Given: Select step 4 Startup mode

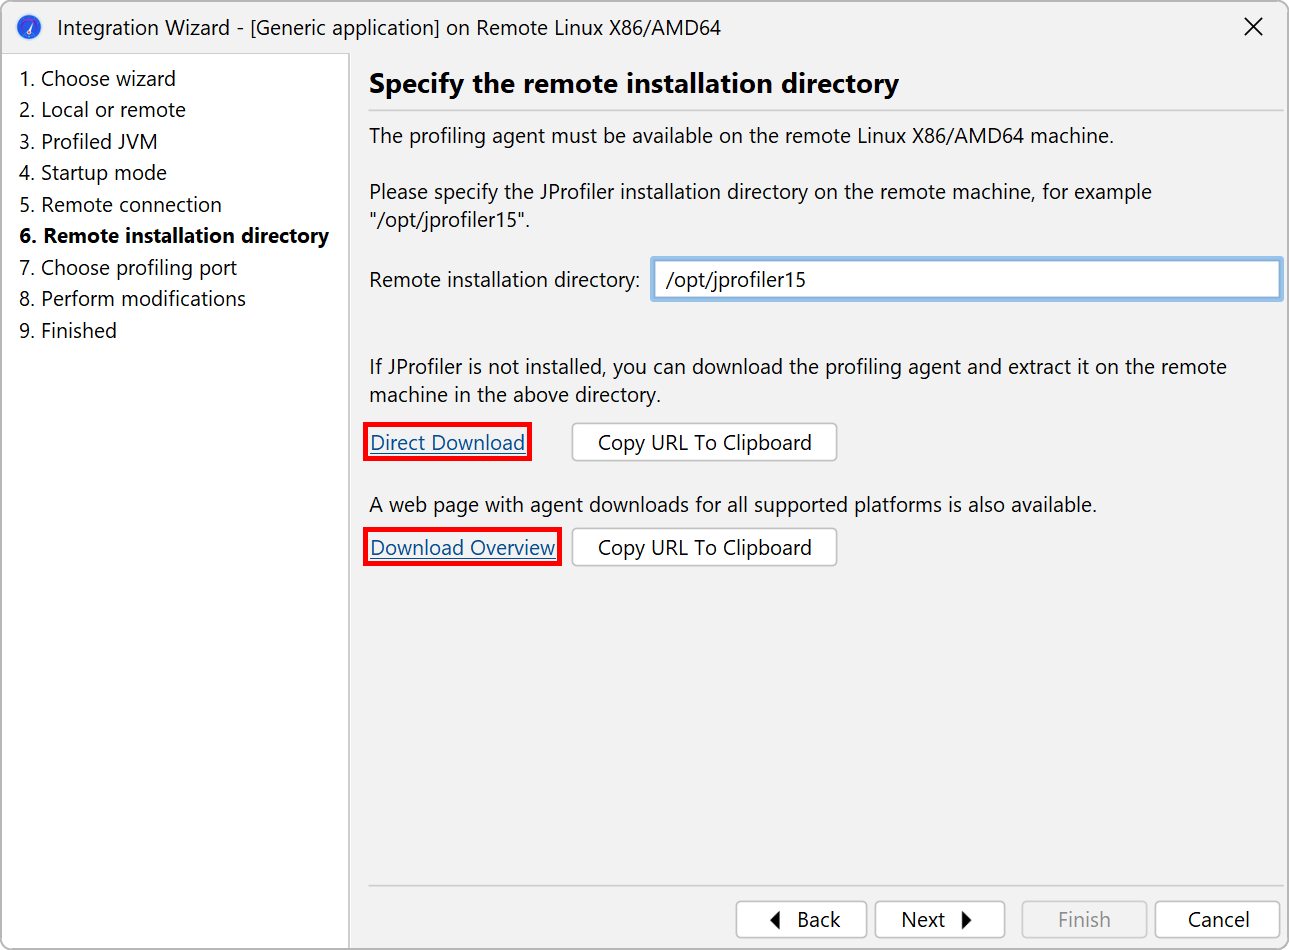Looking at the screenshot, I should [93, 173].
